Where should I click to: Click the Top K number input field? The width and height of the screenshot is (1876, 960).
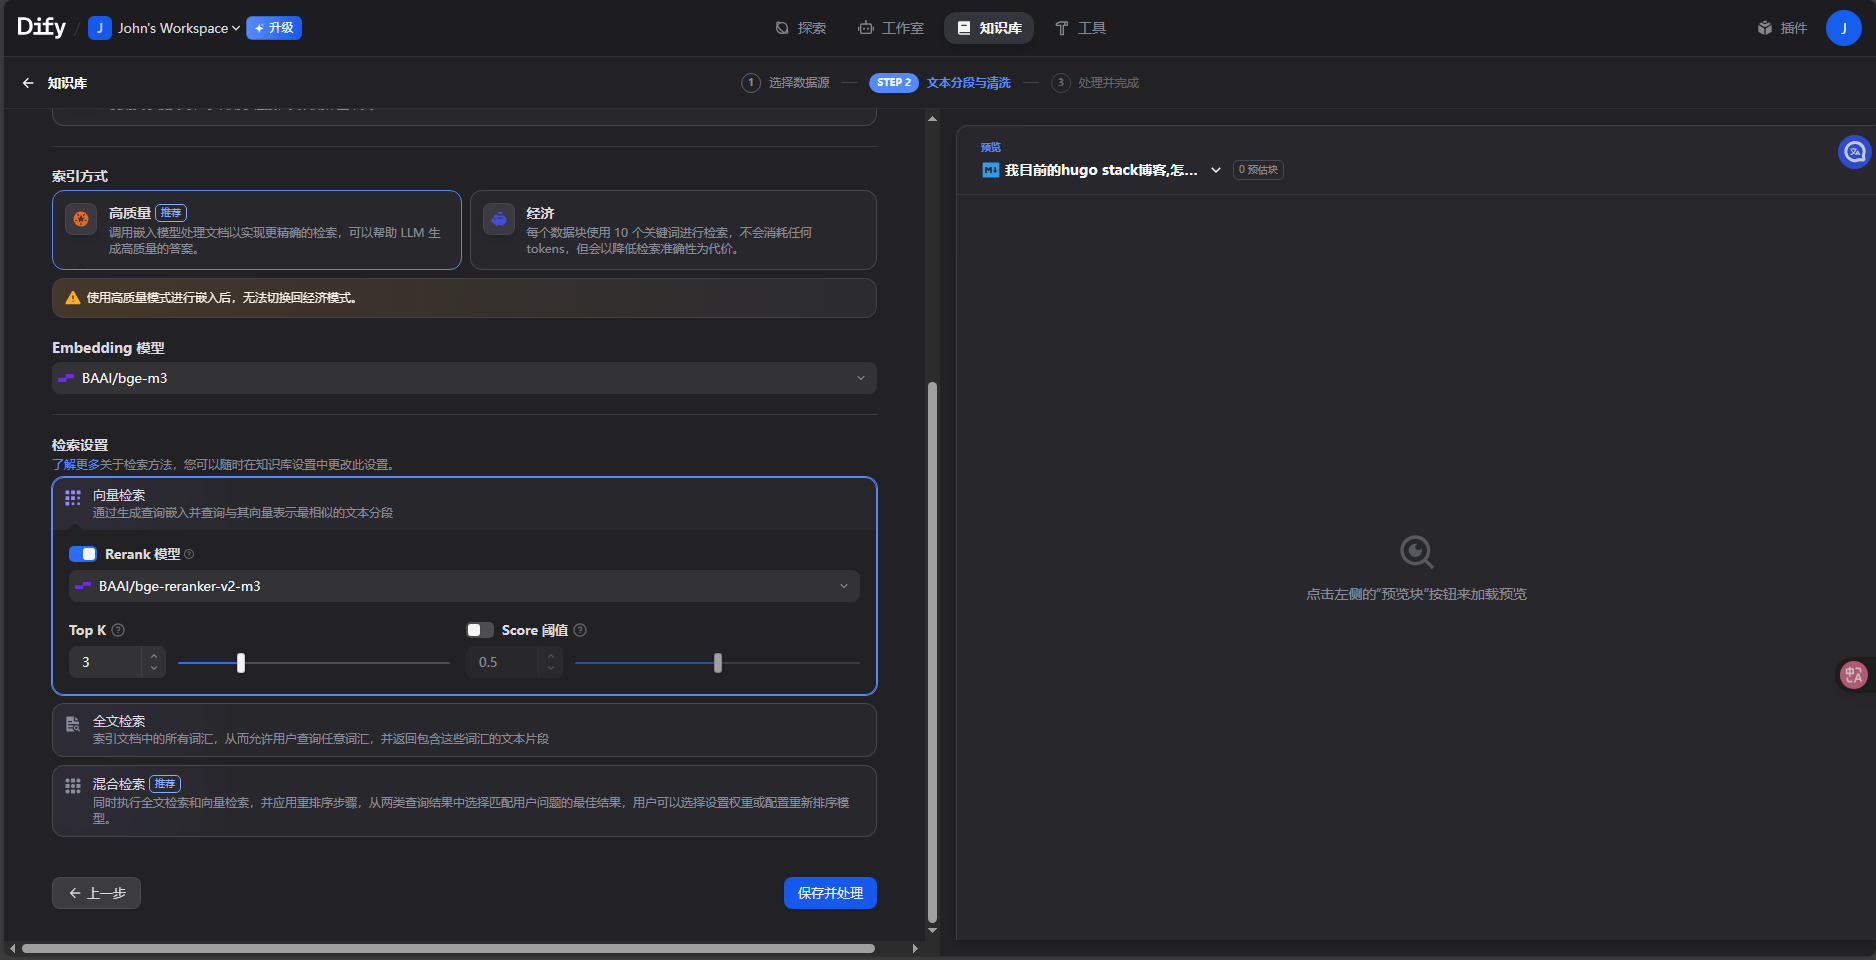pyautogui.click(x=107, y=662)
